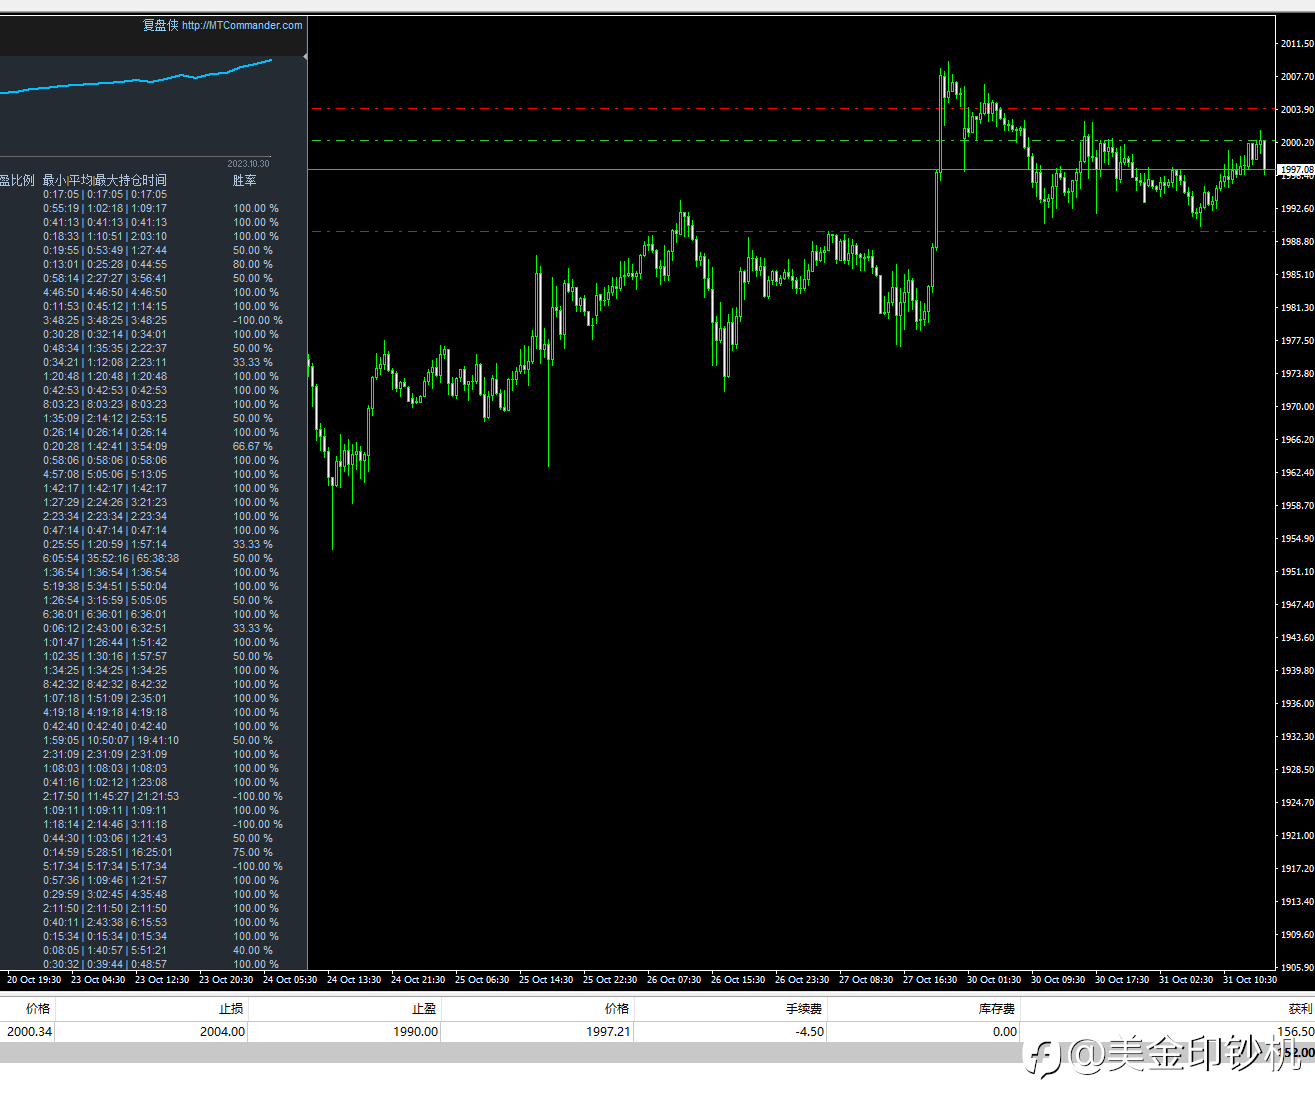Click the 复盘侠 title label
Image resolution: width=1315 pixels, height=1117 pixels.
(160, 25)
